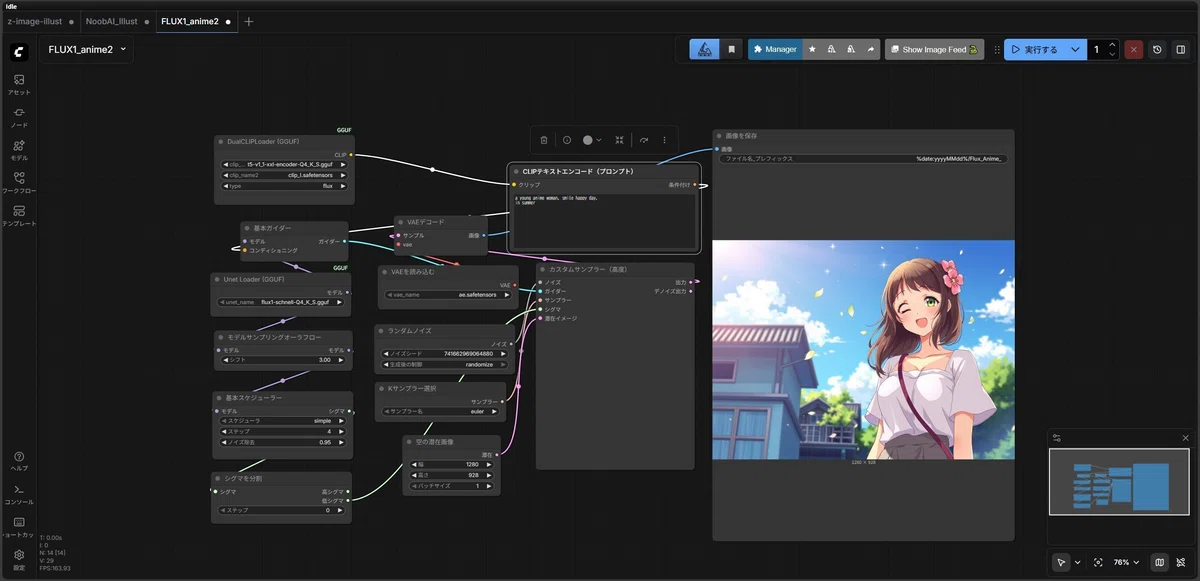Viewport: 1200px width, 581px height.
Task: Click the prompt text area in CLIP encode node
Action: (604, 220)
